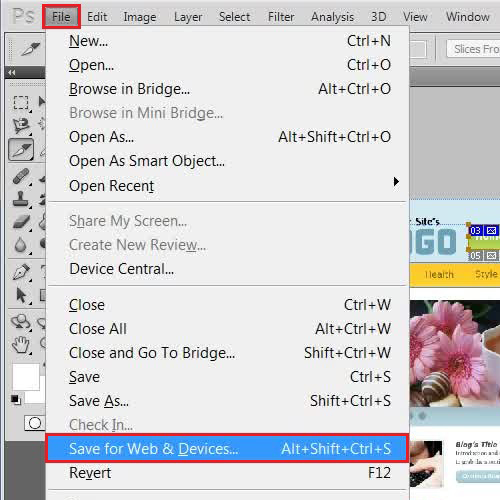Select the Clone Stamp tool
Image resolution: width=500 pixels, height=500 pixels.
pos(21,199)
